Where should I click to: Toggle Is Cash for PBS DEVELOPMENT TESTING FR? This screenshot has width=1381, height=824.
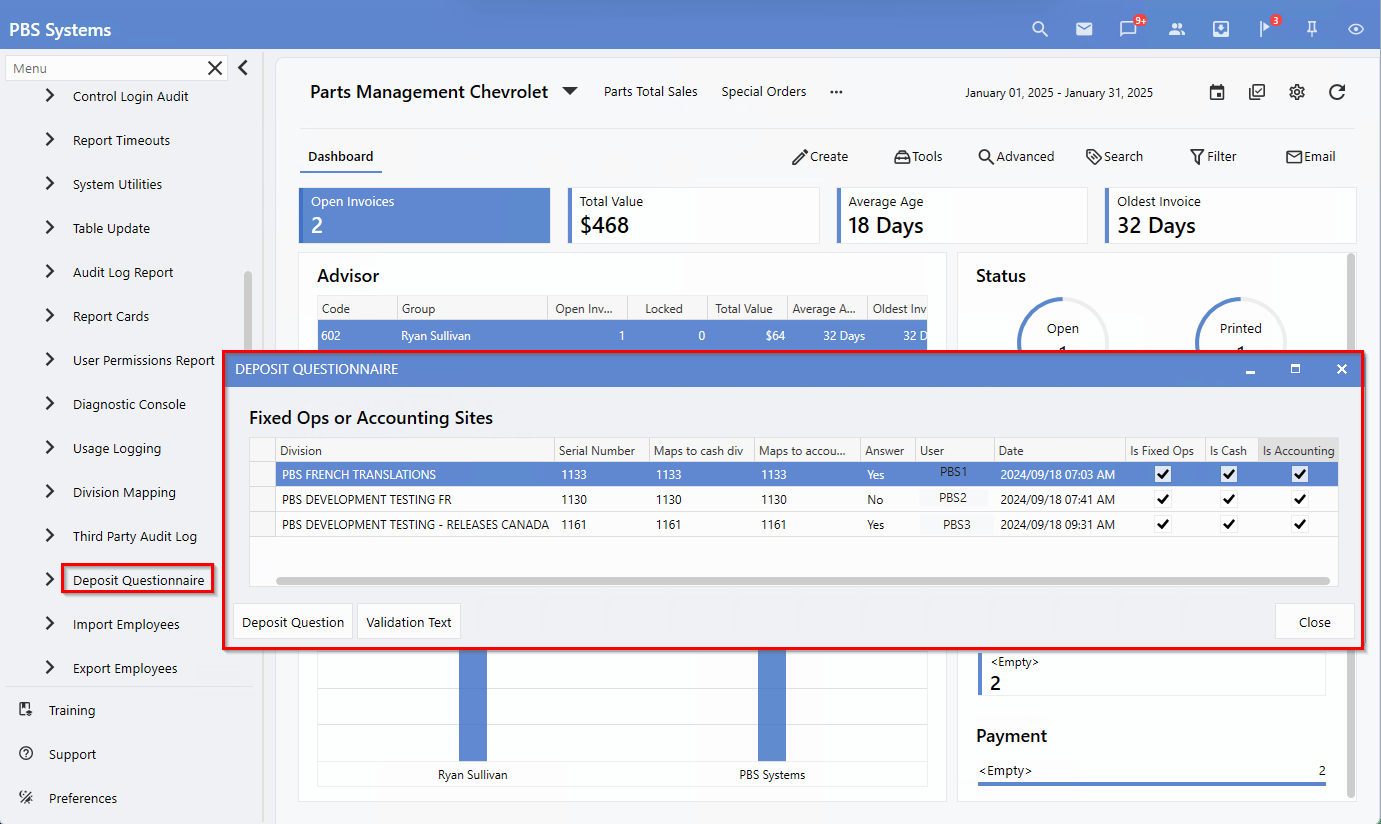[1229, 499]
